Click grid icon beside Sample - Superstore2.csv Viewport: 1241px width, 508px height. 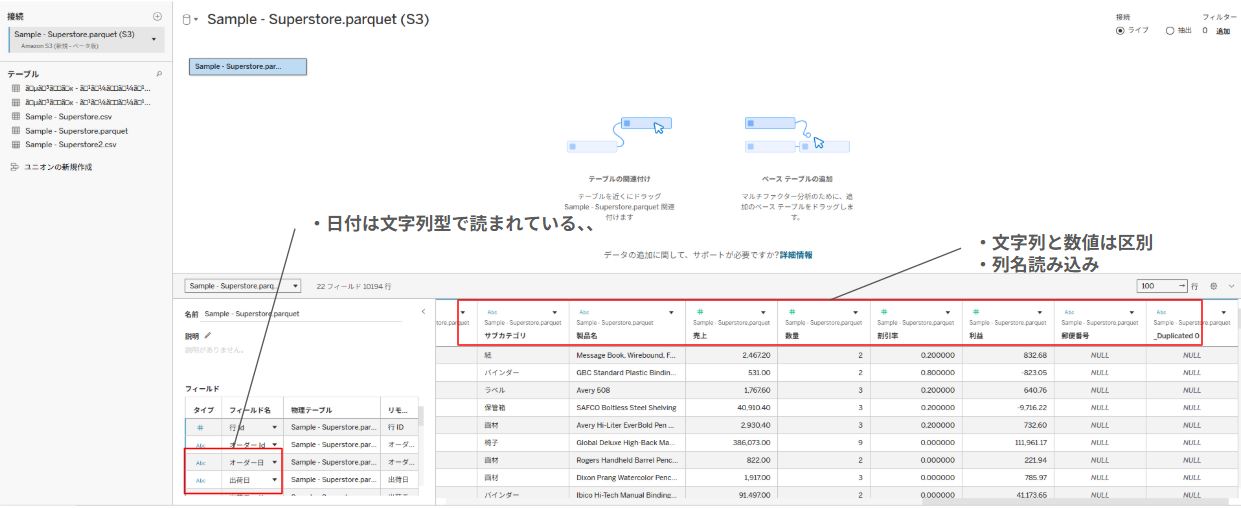coord(16,144)
